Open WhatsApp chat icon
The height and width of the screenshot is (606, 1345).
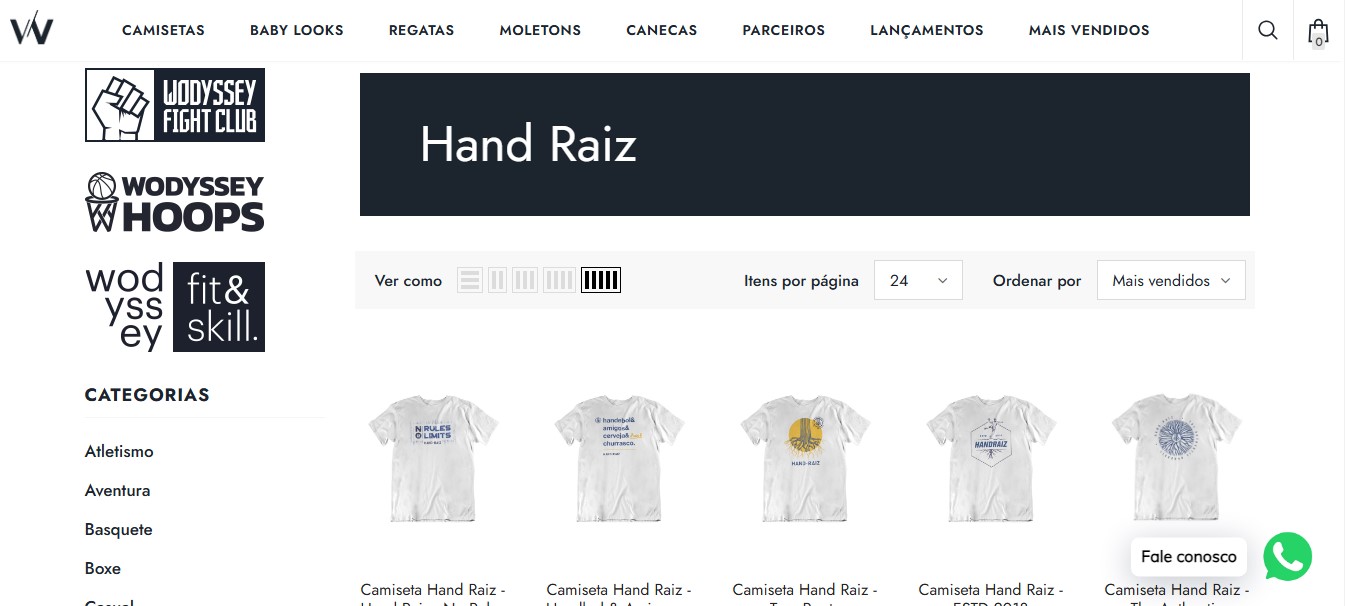click(x=1288, y=557)
